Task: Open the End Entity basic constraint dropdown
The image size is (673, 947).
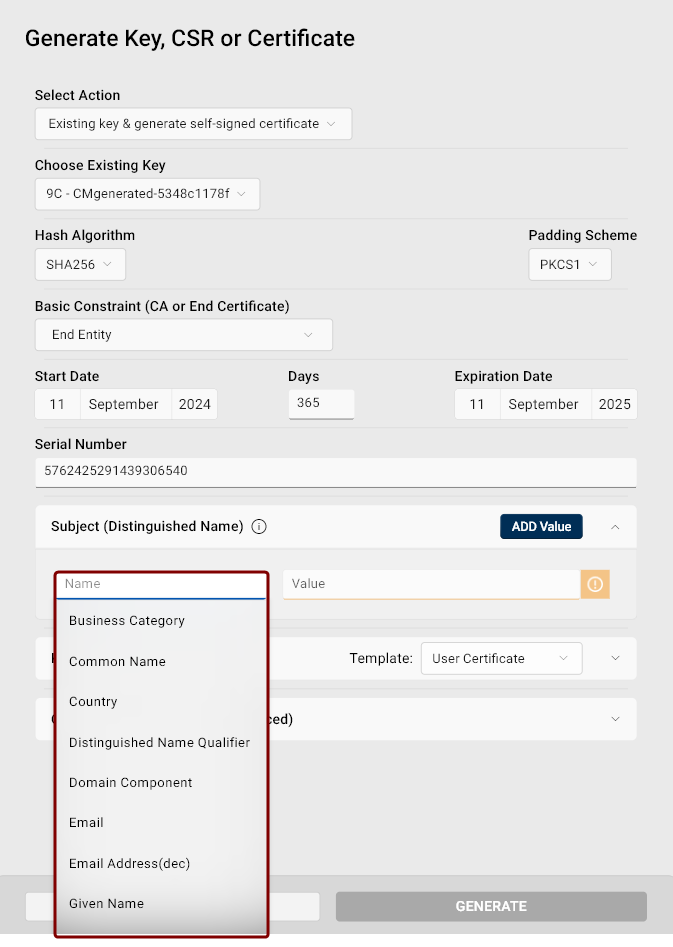Action: (x=184, y=335)
